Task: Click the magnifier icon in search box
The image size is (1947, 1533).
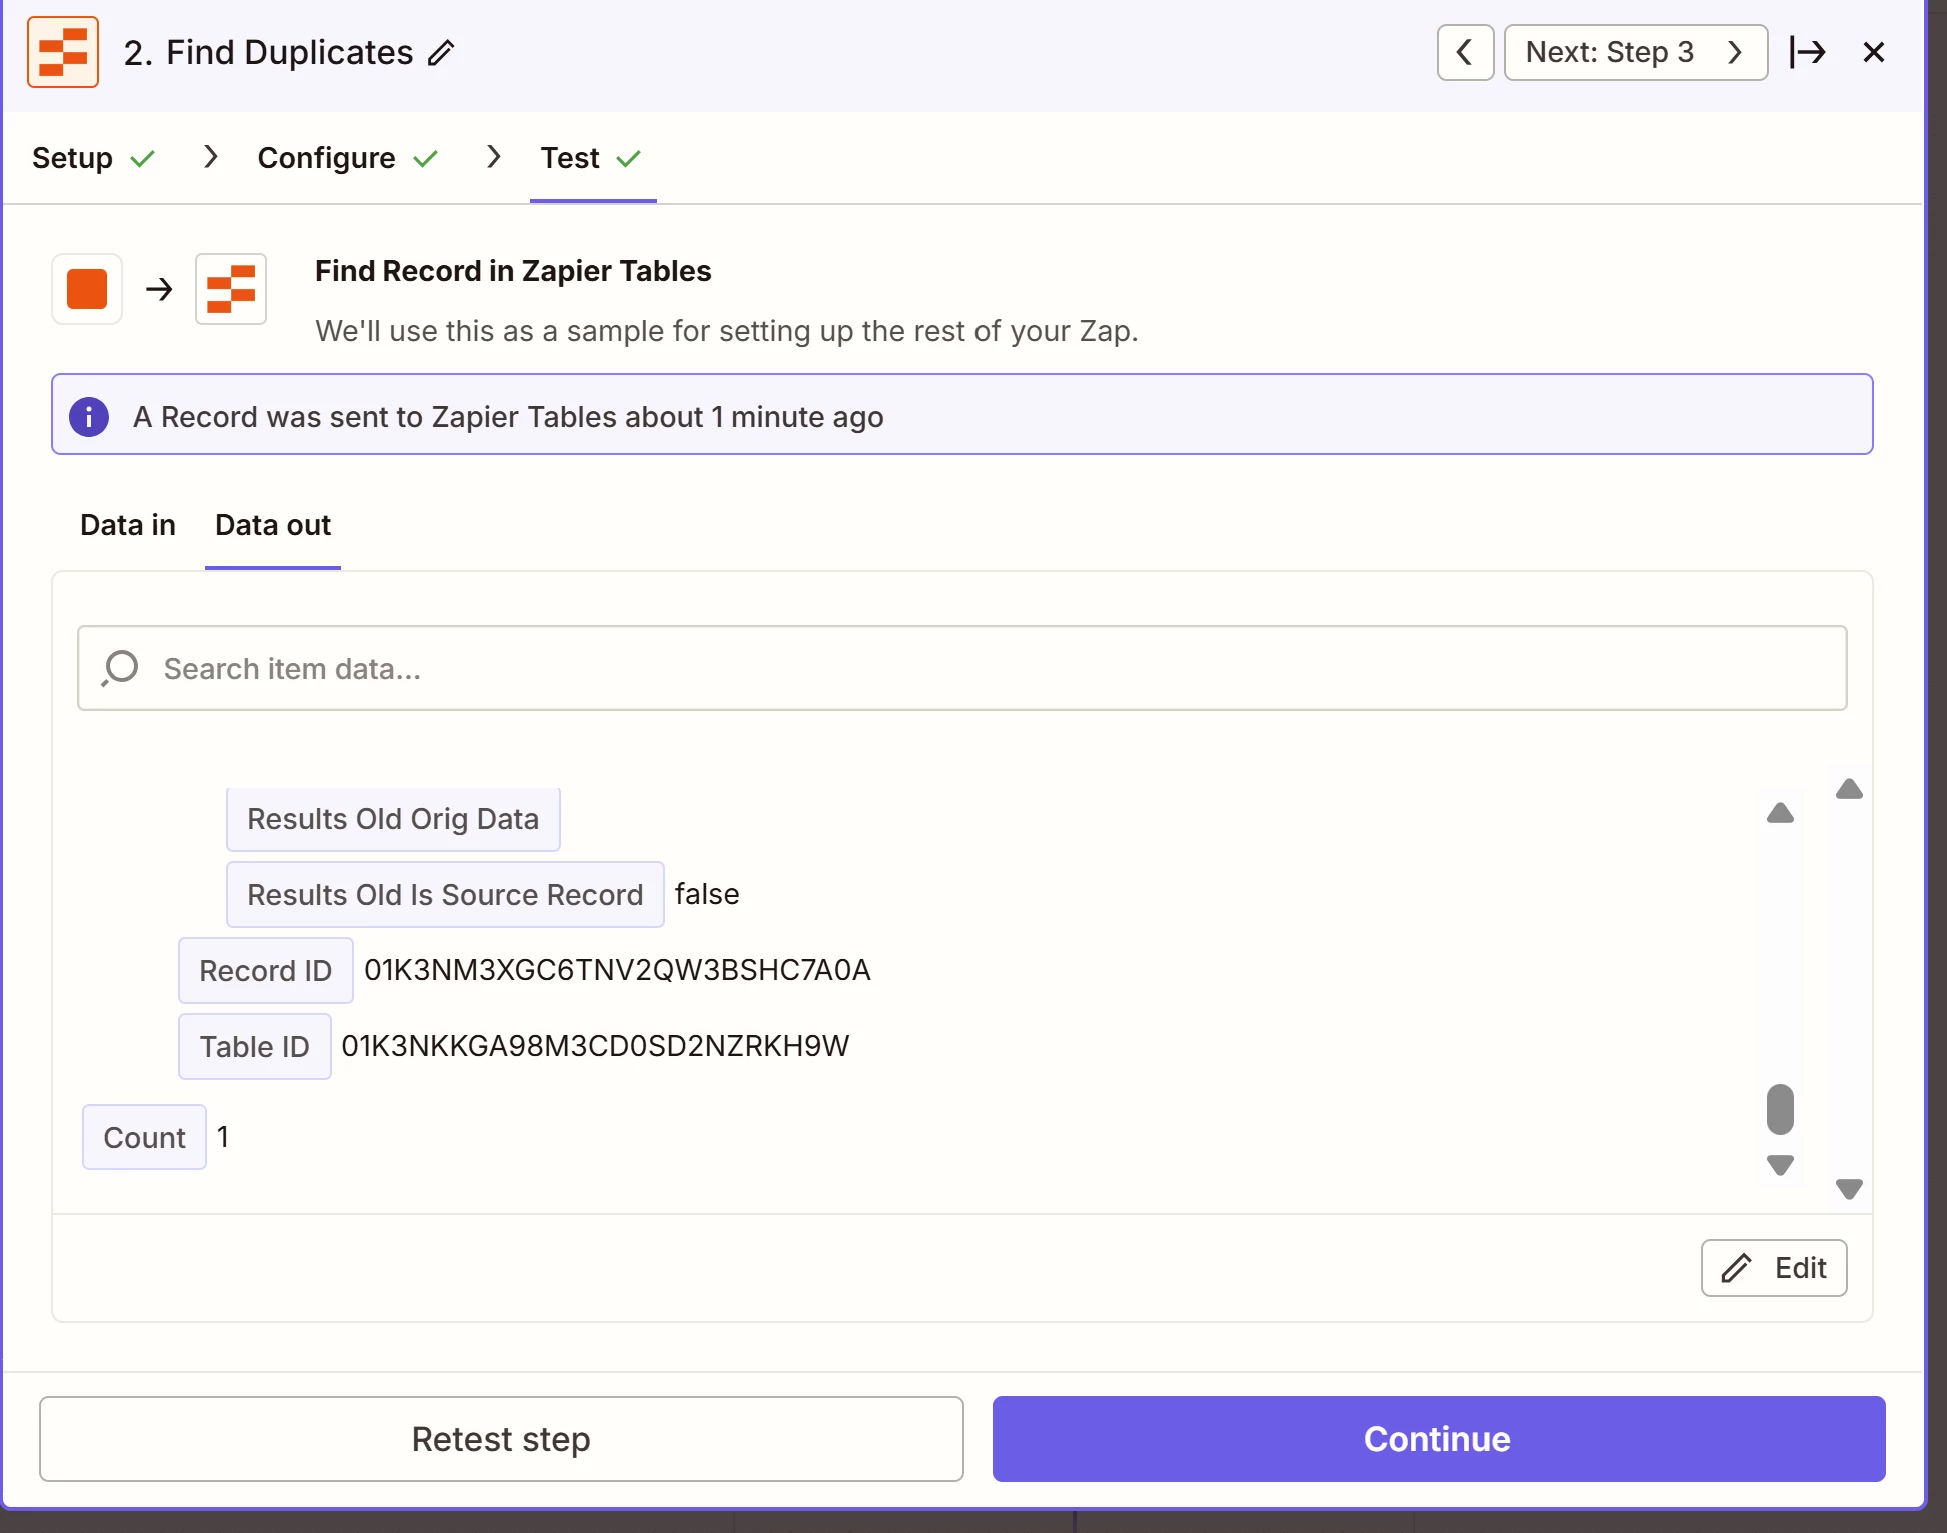Action: point(120,668)
